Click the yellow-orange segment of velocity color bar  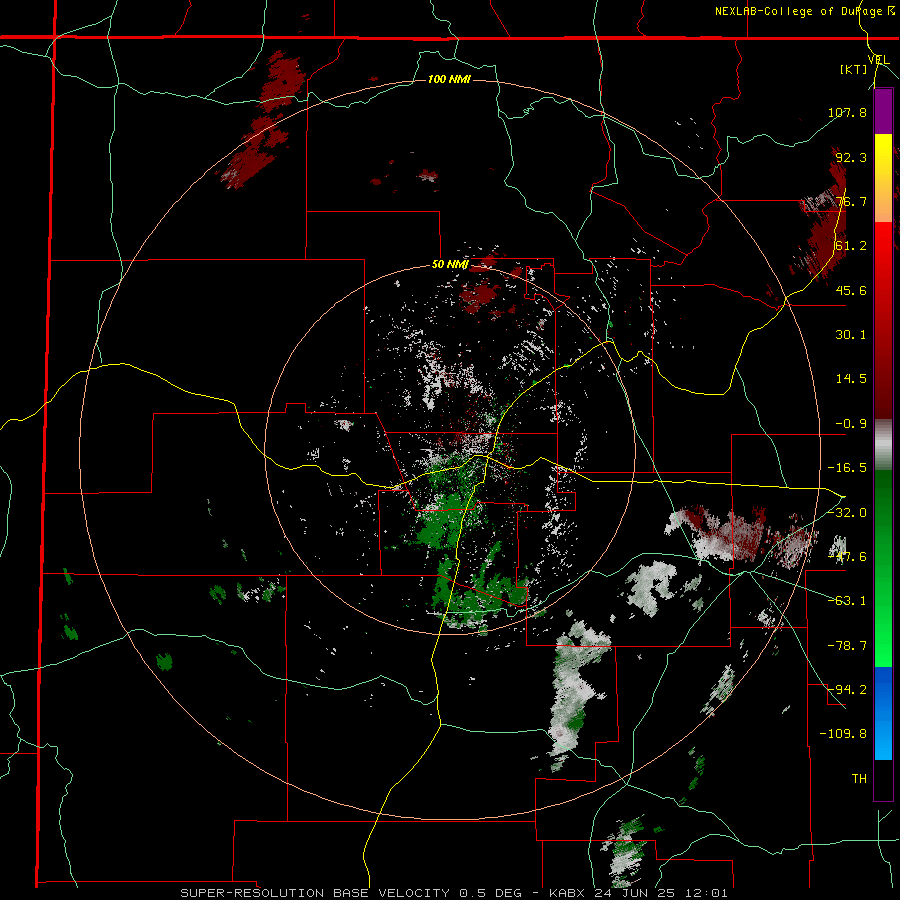pyautogui.click(x=883, y=178)
